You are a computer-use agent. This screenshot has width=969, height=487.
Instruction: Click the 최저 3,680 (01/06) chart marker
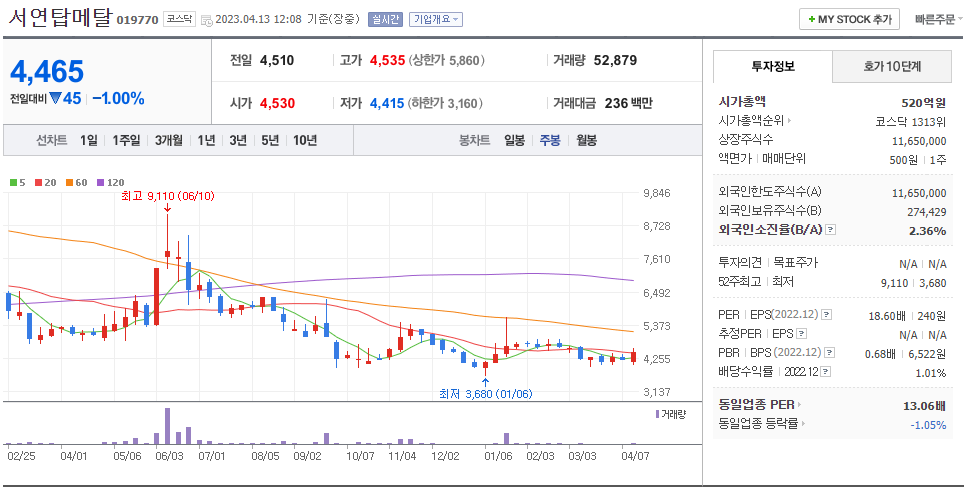point(485,394)
